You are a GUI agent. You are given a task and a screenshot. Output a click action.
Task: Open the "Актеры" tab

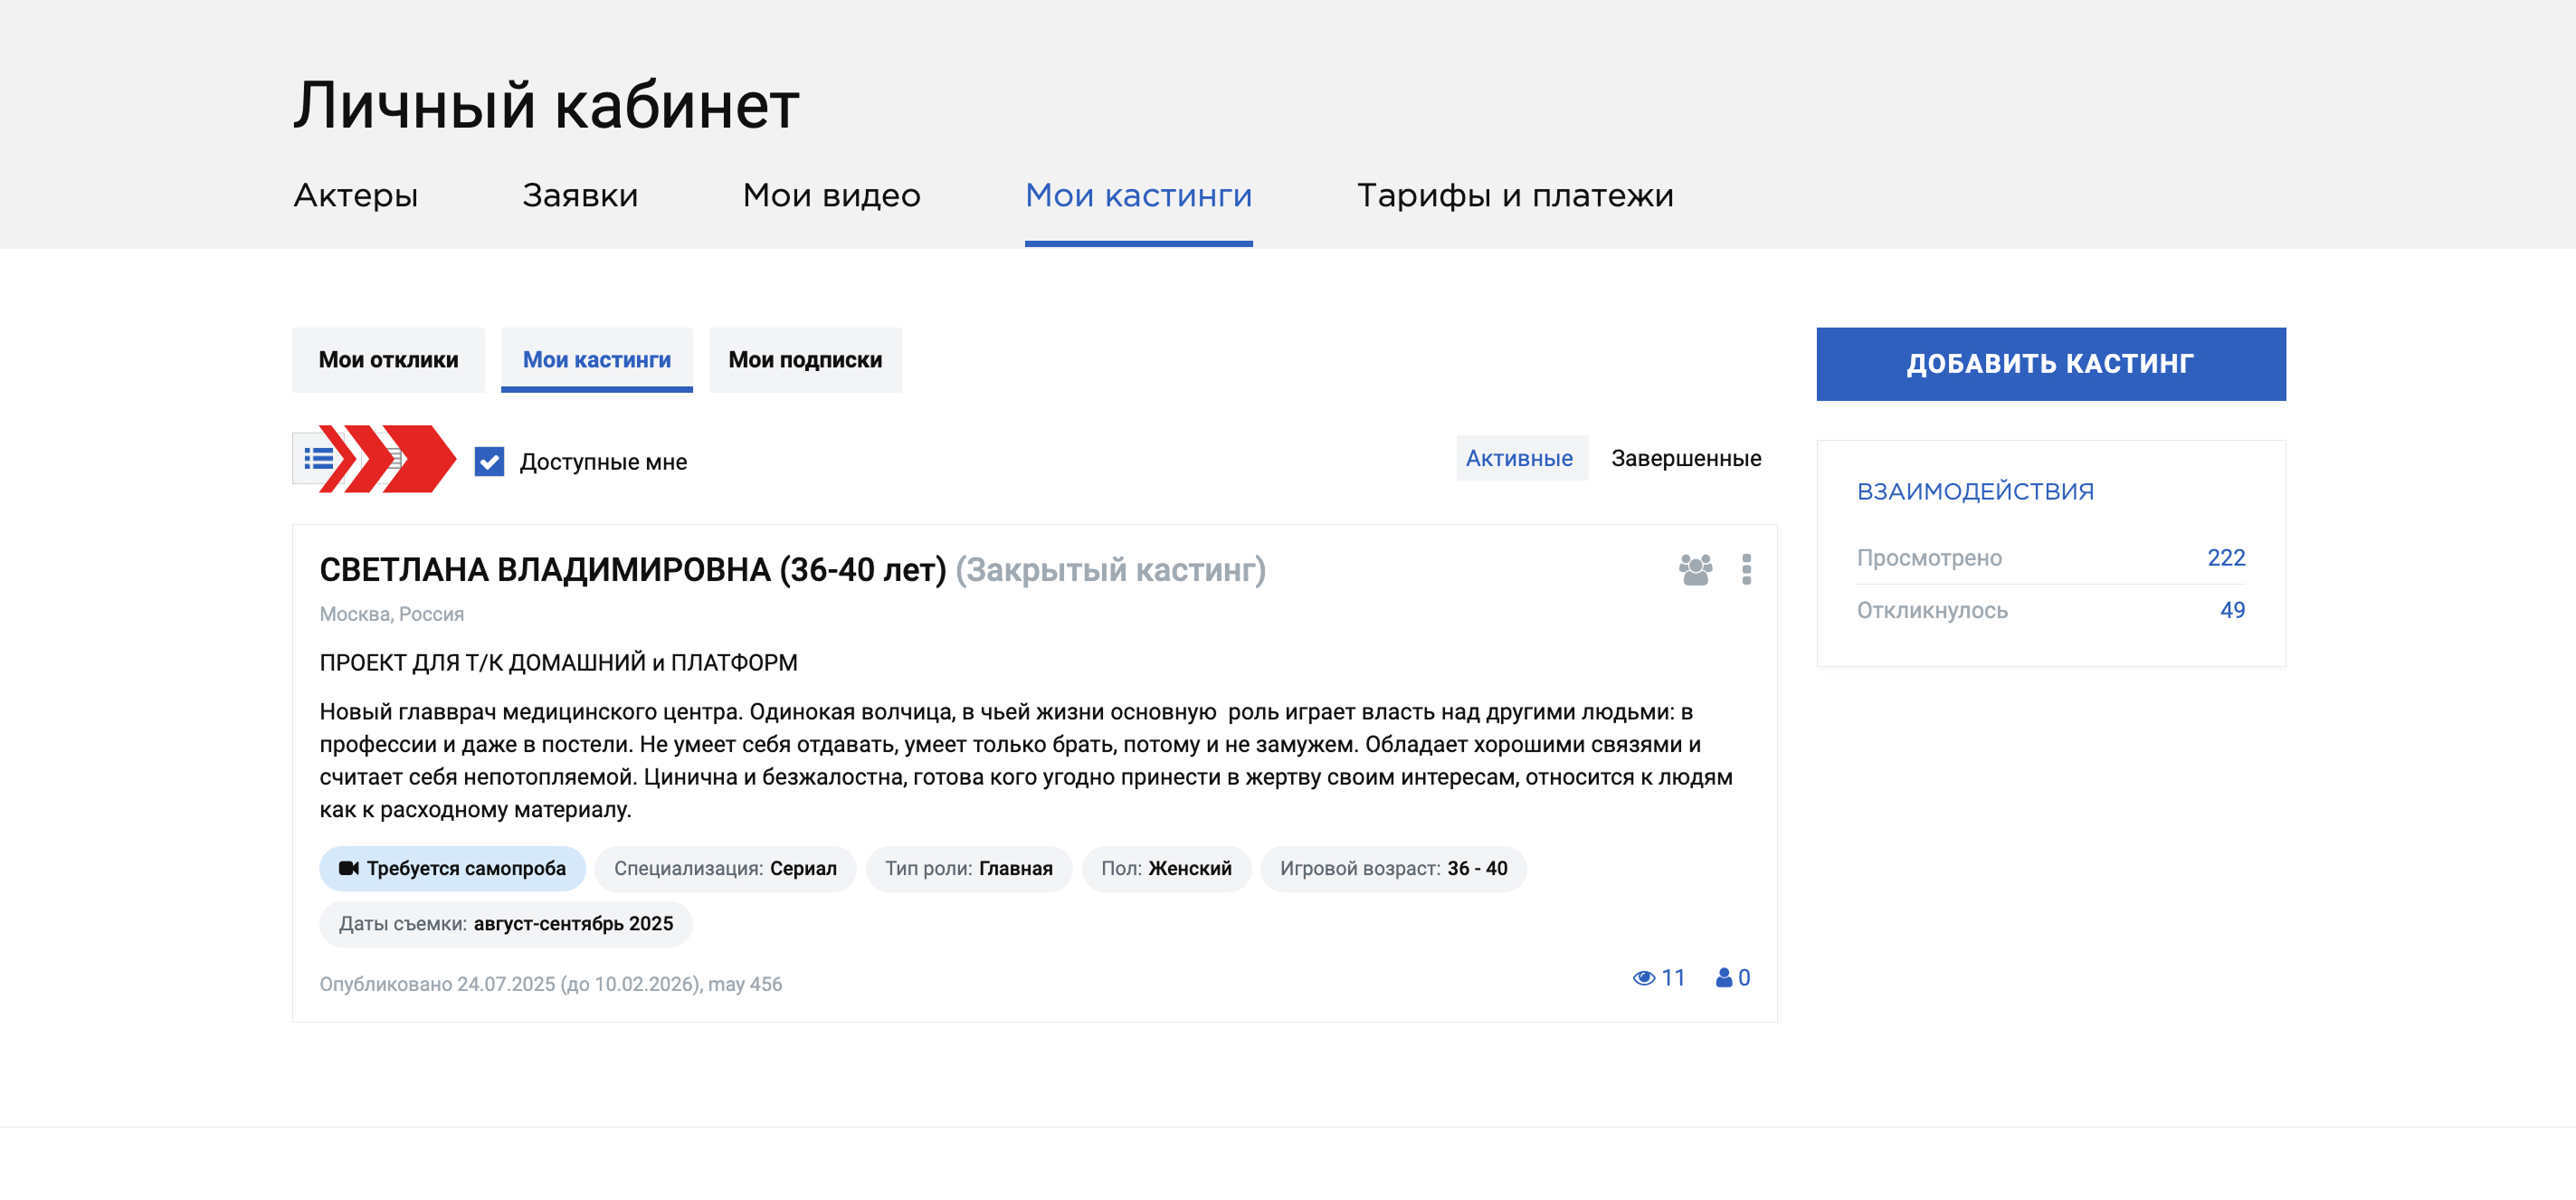pos(355,195)
